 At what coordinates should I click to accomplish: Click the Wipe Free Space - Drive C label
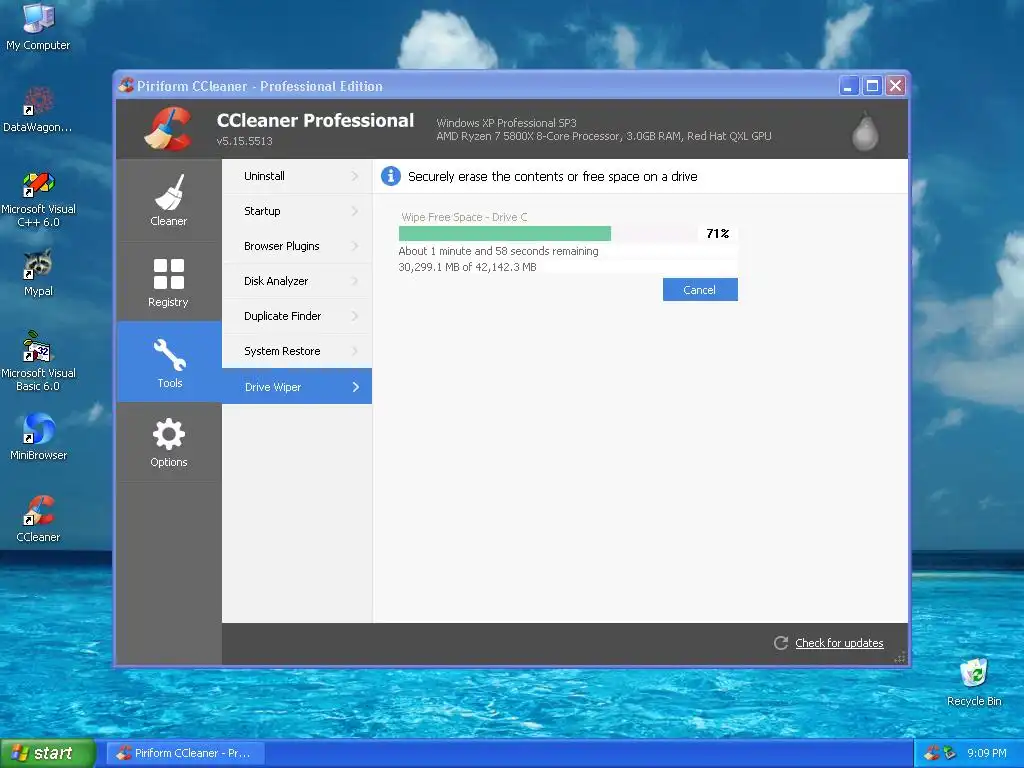pyautogui.click(x=464, y=217)
